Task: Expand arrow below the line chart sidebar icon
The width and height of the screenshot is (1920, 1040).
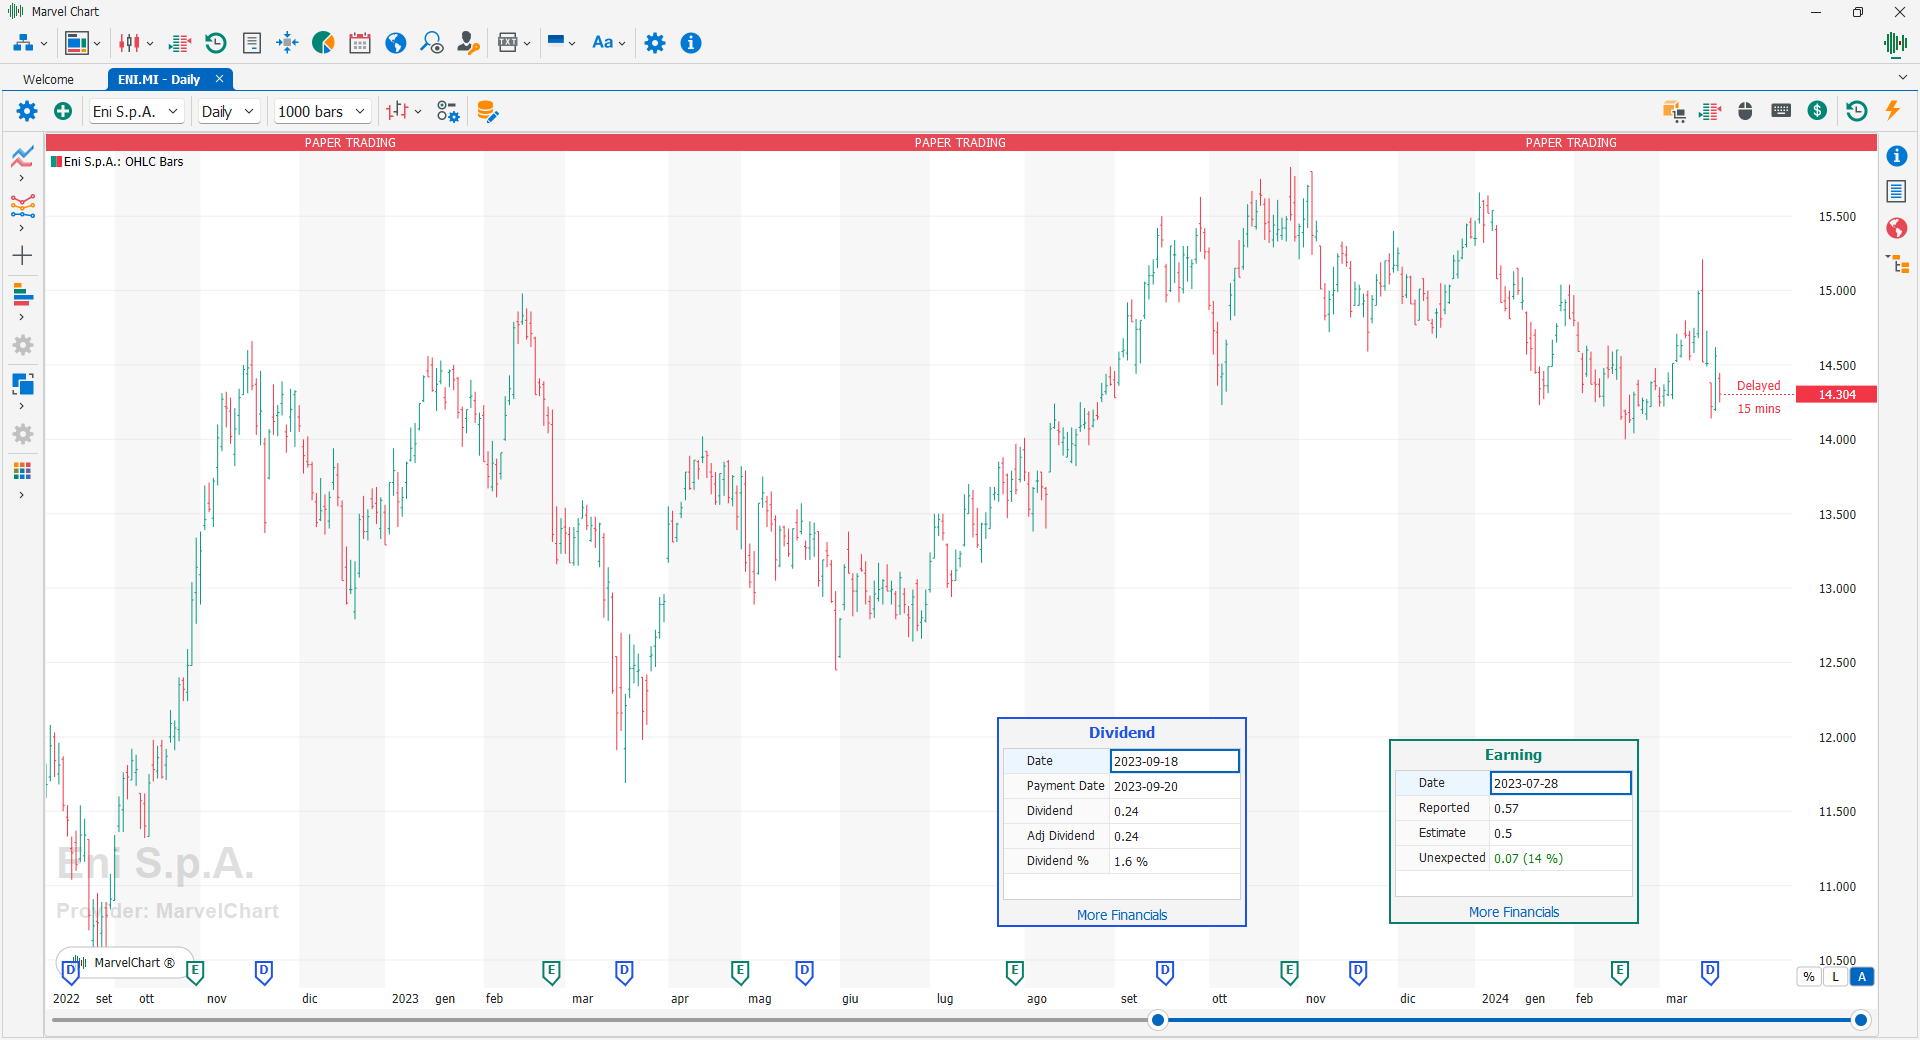Action: (22, 178)
